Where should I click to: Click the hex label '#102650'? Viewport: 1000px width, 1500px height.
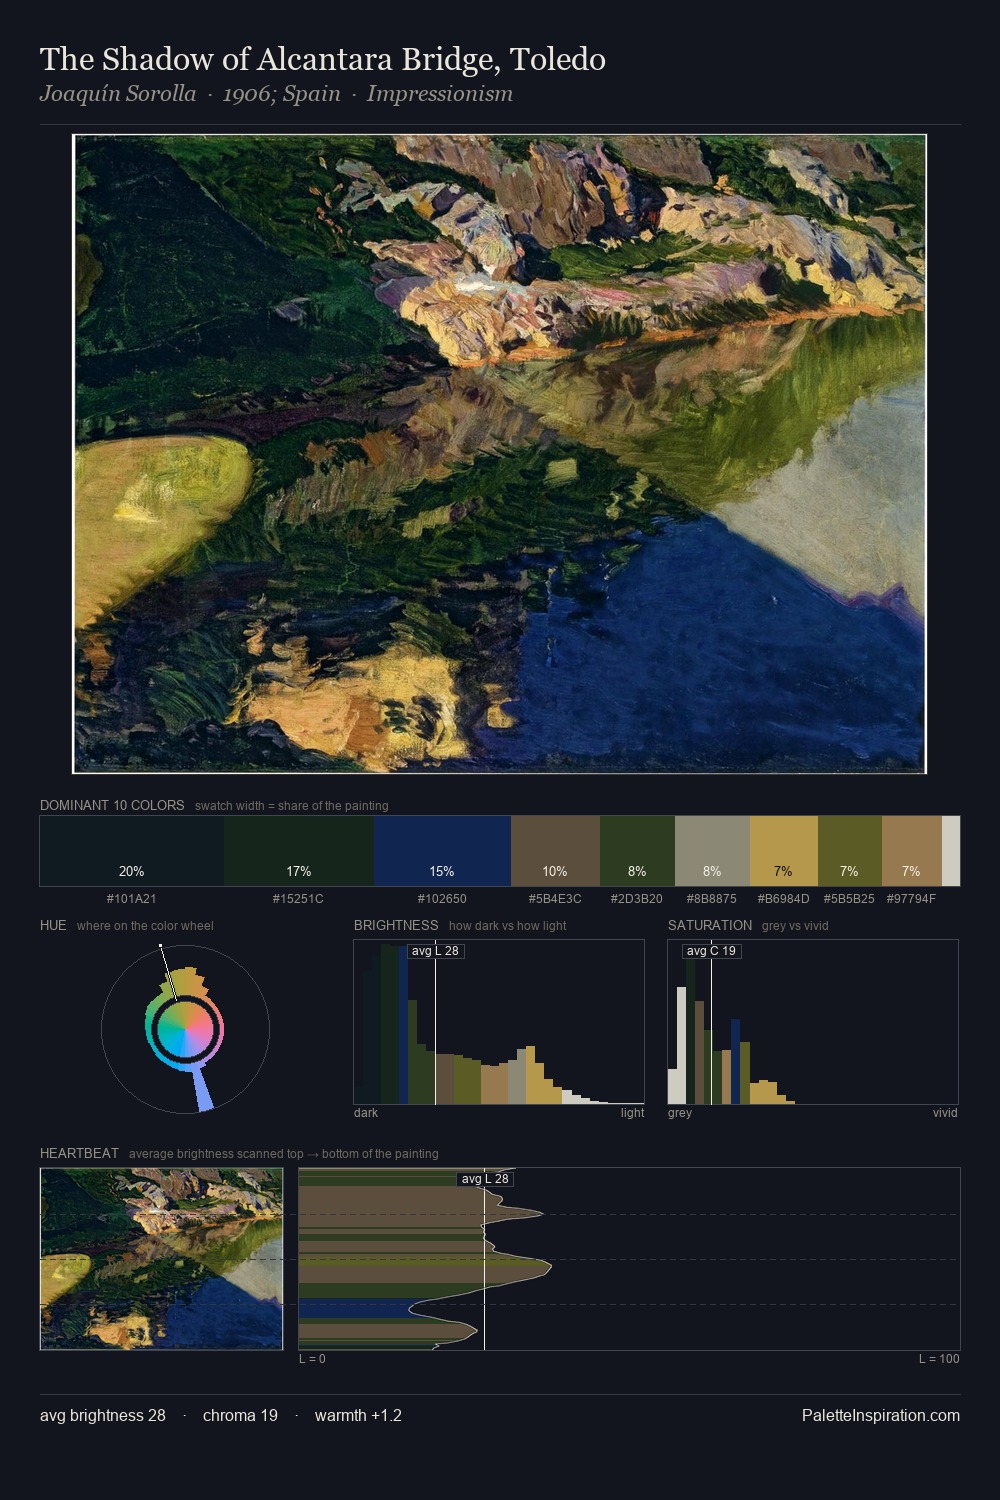pyautogui.click(x=442, y=899)
